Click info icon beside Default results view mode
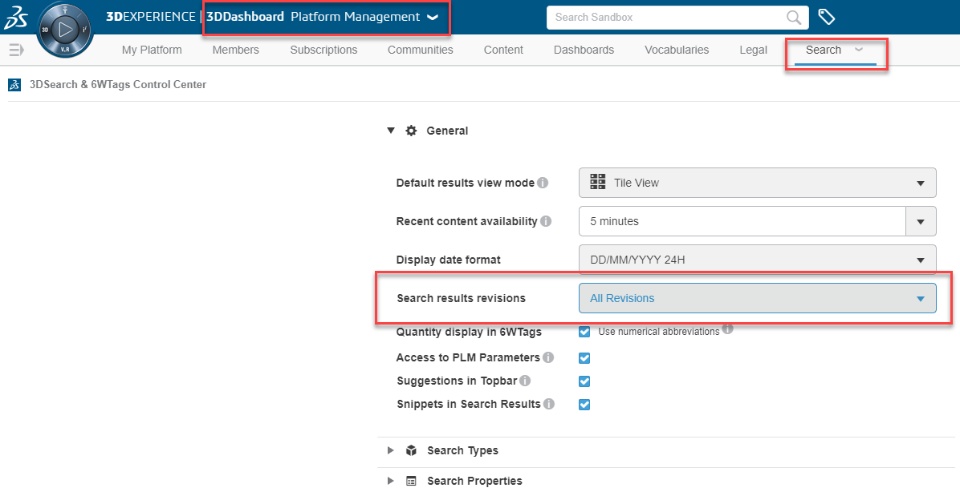The image size is (960, 500). click(x=543, y=183)
